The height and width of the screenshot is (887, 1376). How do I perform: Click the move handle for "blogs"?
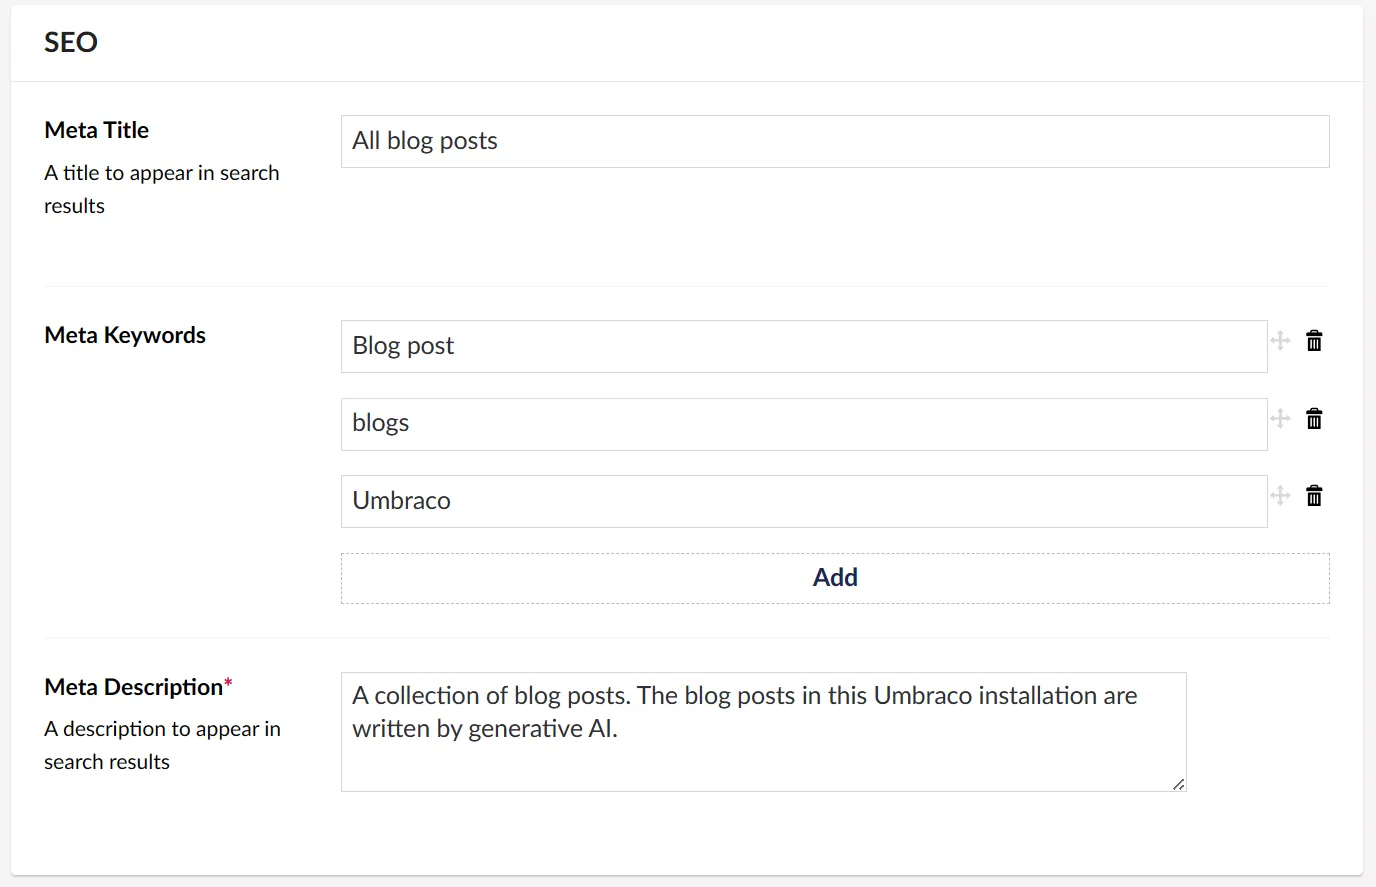click(1280, 419)
